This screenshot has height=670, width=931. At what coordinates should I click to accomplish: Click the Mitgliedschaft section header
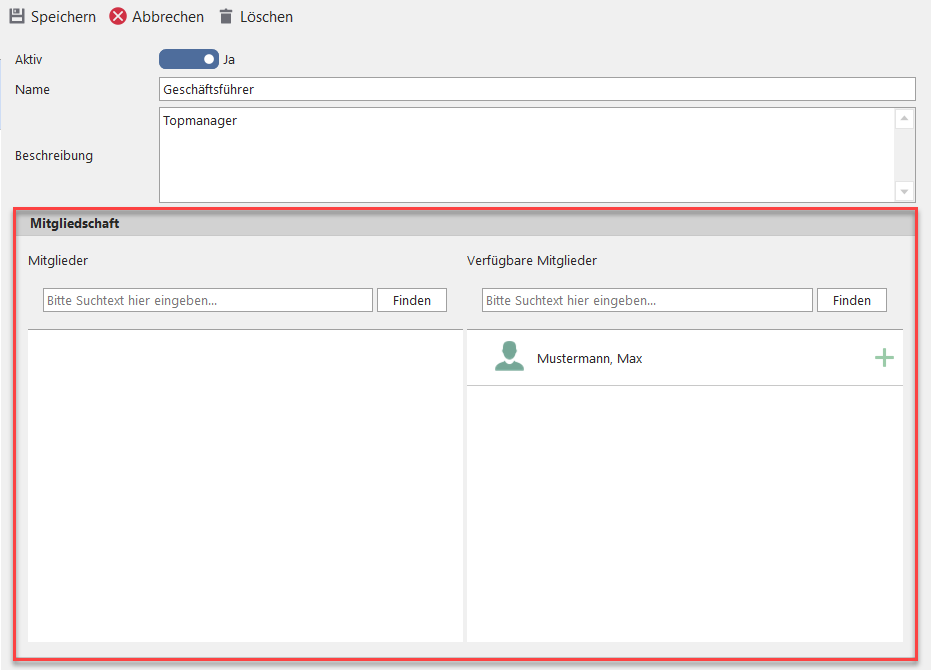pos(75,224)
